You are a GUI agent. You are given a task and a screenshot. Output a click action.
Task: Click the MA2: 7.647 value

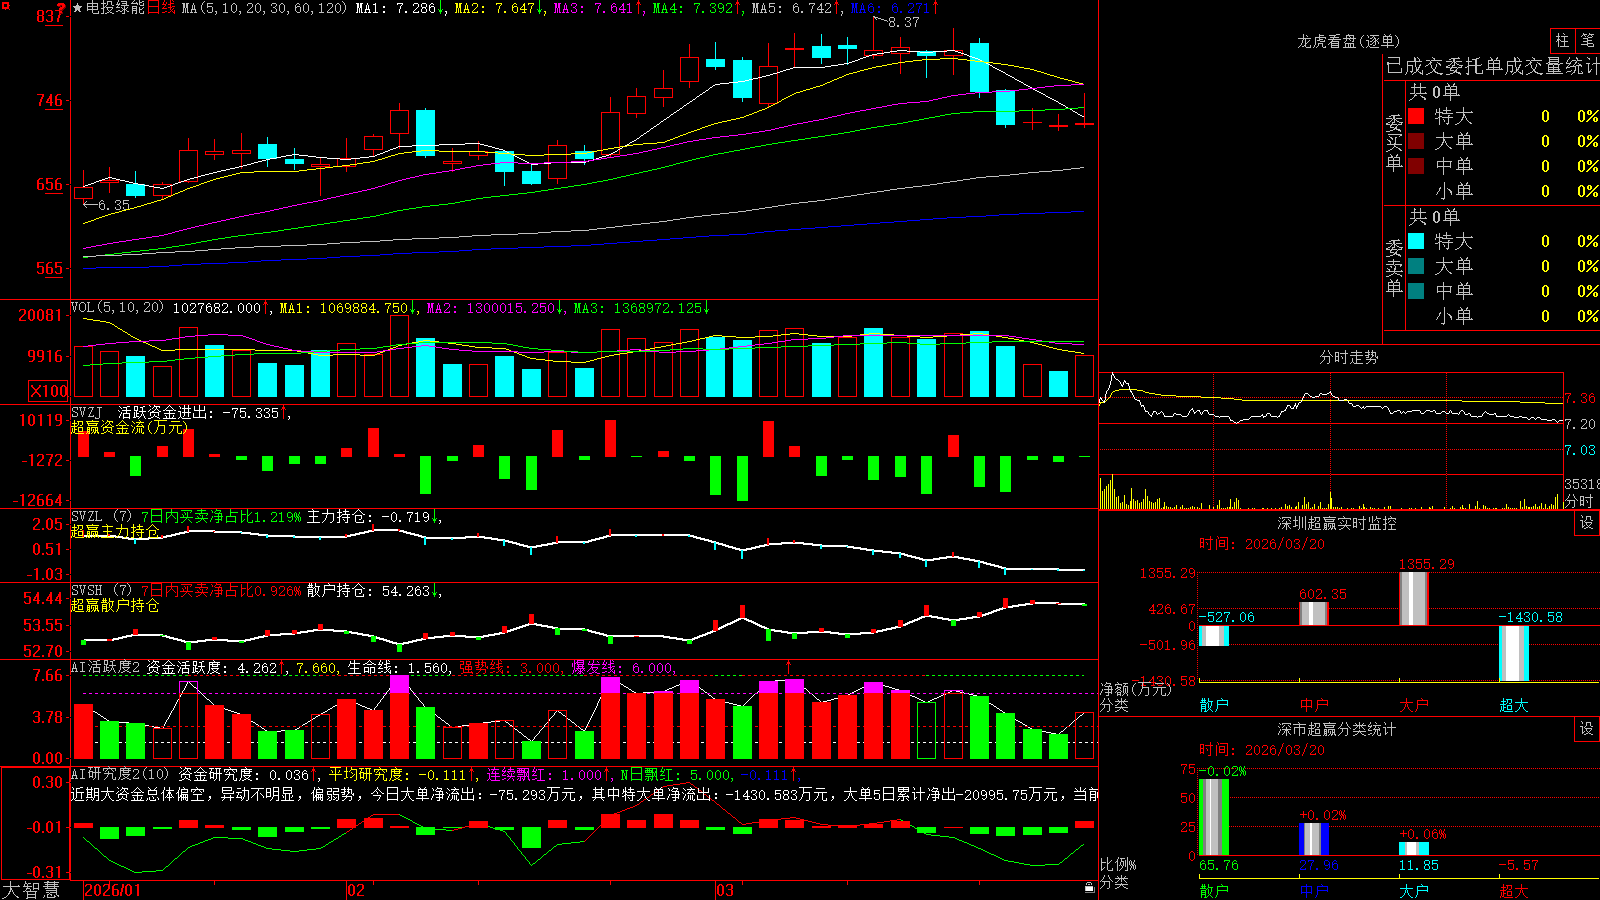[495, 8]
